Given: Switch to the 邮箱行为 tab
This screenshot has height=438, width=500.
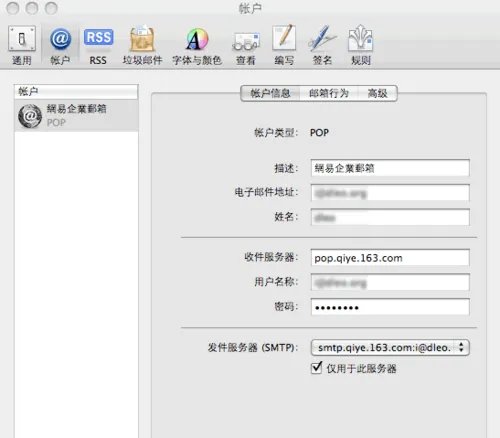Looking at the screenshot, I should 329,93.
